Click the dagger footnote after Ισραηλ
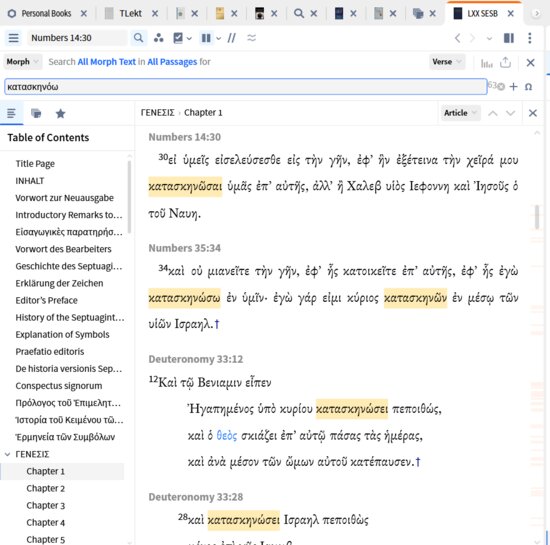This screenshot has width=550, height=545. [217, 324]
